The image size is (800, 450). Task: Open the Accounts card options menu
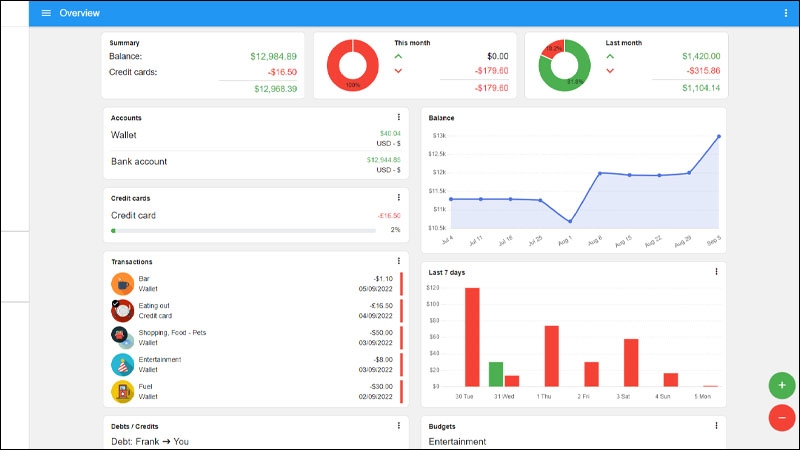(x=398, y=117)
